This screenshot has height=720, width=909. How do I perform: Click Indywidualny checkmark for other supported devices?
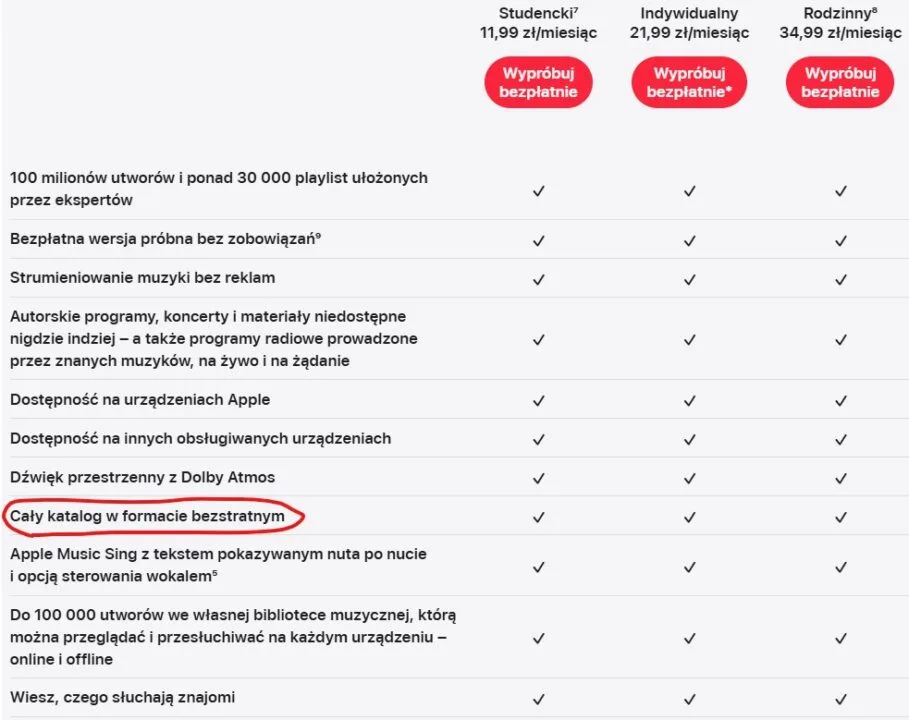(x=689, y=439)
